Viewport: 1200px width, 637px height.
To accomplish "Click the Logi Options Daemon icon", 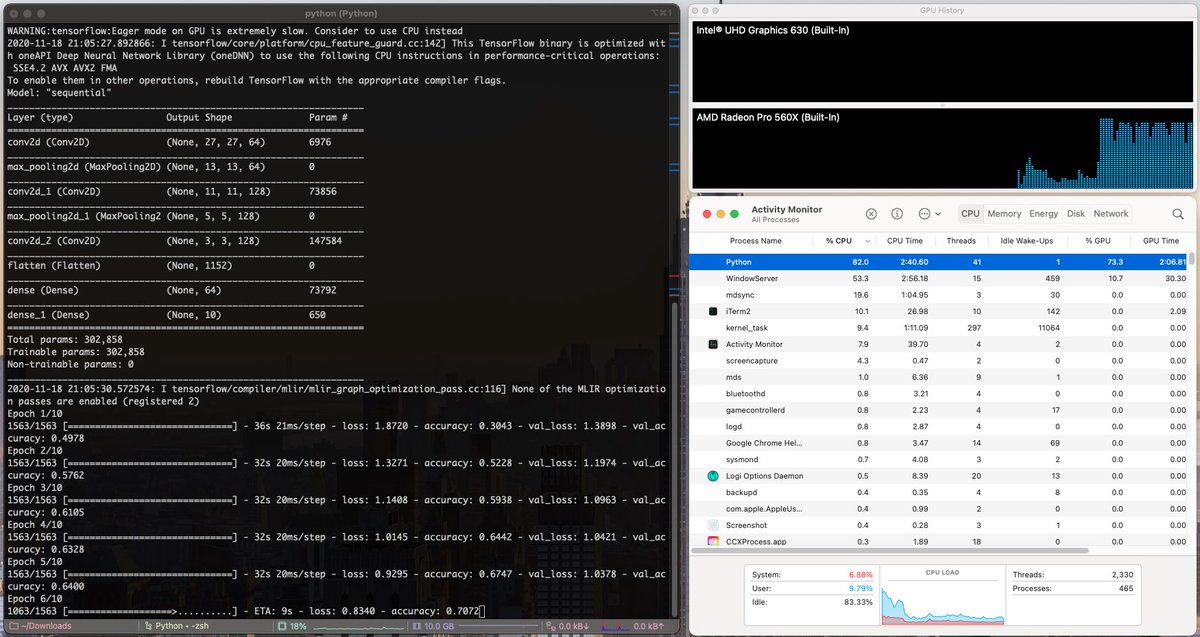I will click(x=713, y=476).
